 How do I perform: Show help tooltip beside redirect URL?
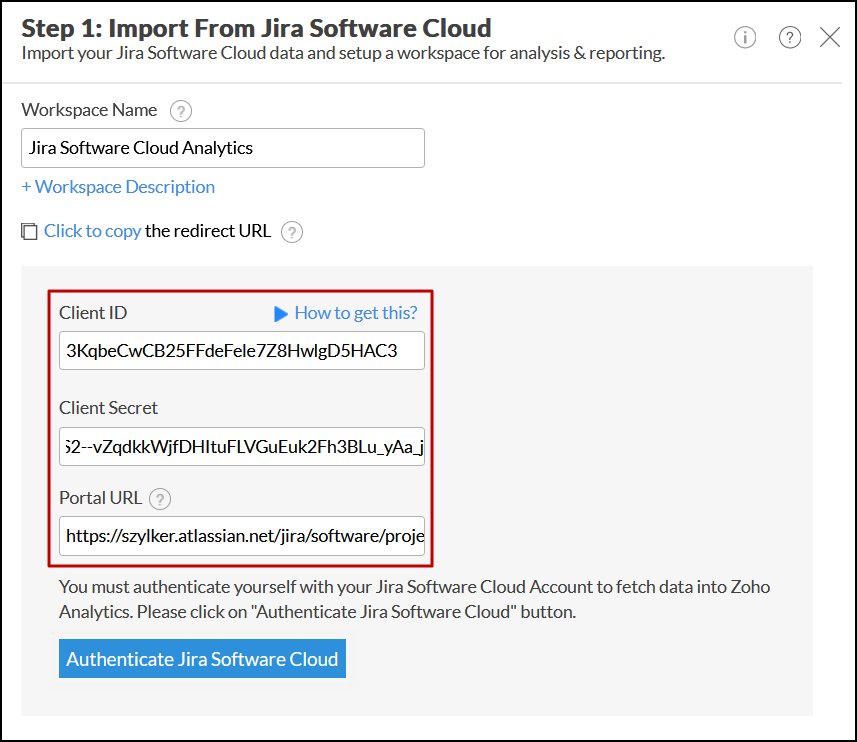pyautogui.click(x=292, y=232)
